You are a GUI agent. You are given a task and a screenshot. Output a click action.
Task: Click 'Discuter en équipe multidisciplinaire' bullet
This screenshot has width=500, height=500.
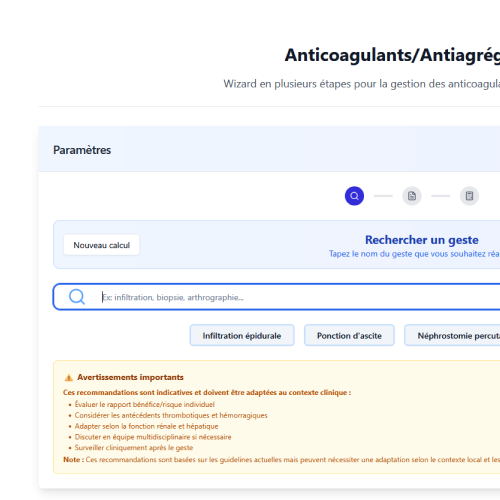coord(153,437)
